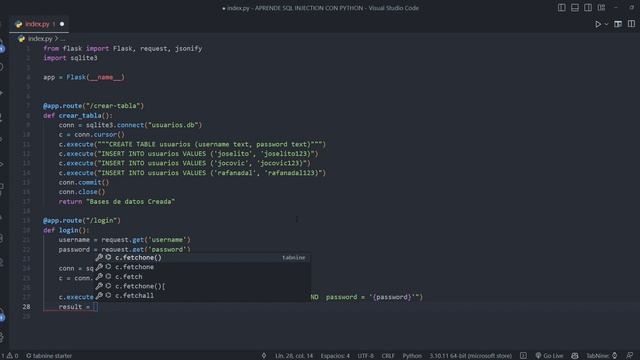
Task: Change indentation via Espacios: 4
Action: 335,356
